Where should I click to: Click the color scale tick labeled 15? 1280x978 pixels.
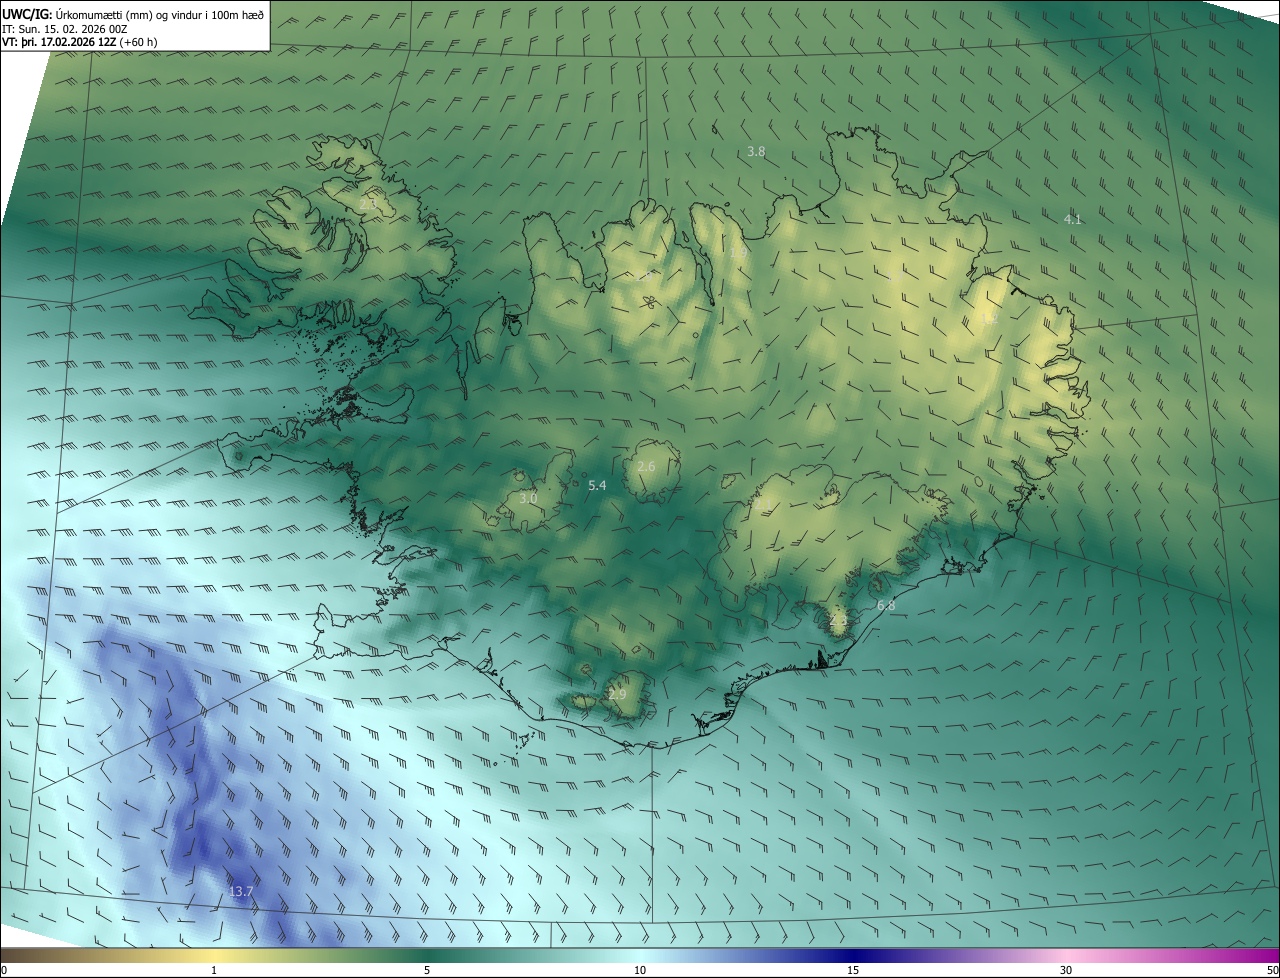click(853, 970)
